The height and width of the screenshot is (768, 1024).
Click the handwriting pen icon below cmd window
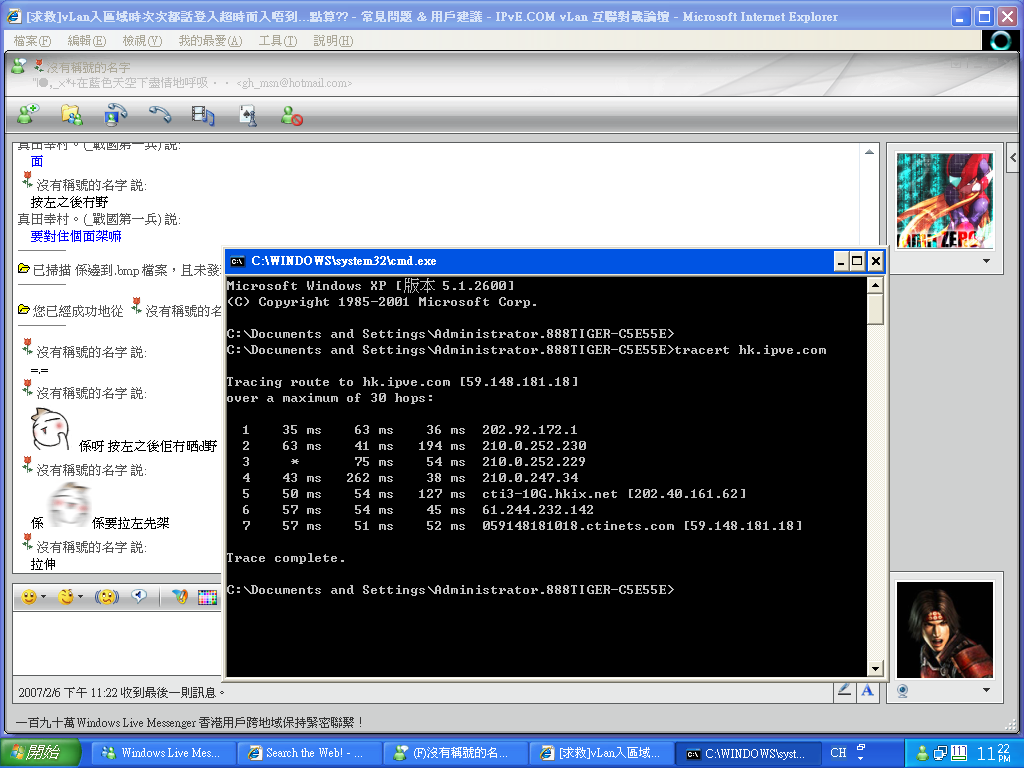(844, 691)
